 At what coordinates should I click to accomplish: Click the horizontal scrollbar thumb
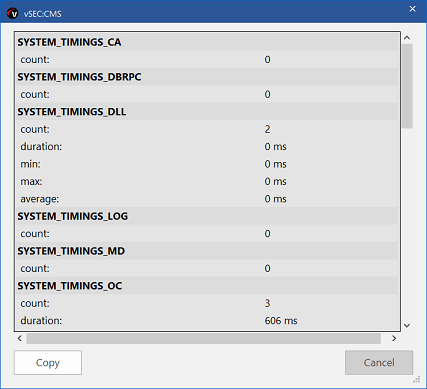tap(203, 338)
